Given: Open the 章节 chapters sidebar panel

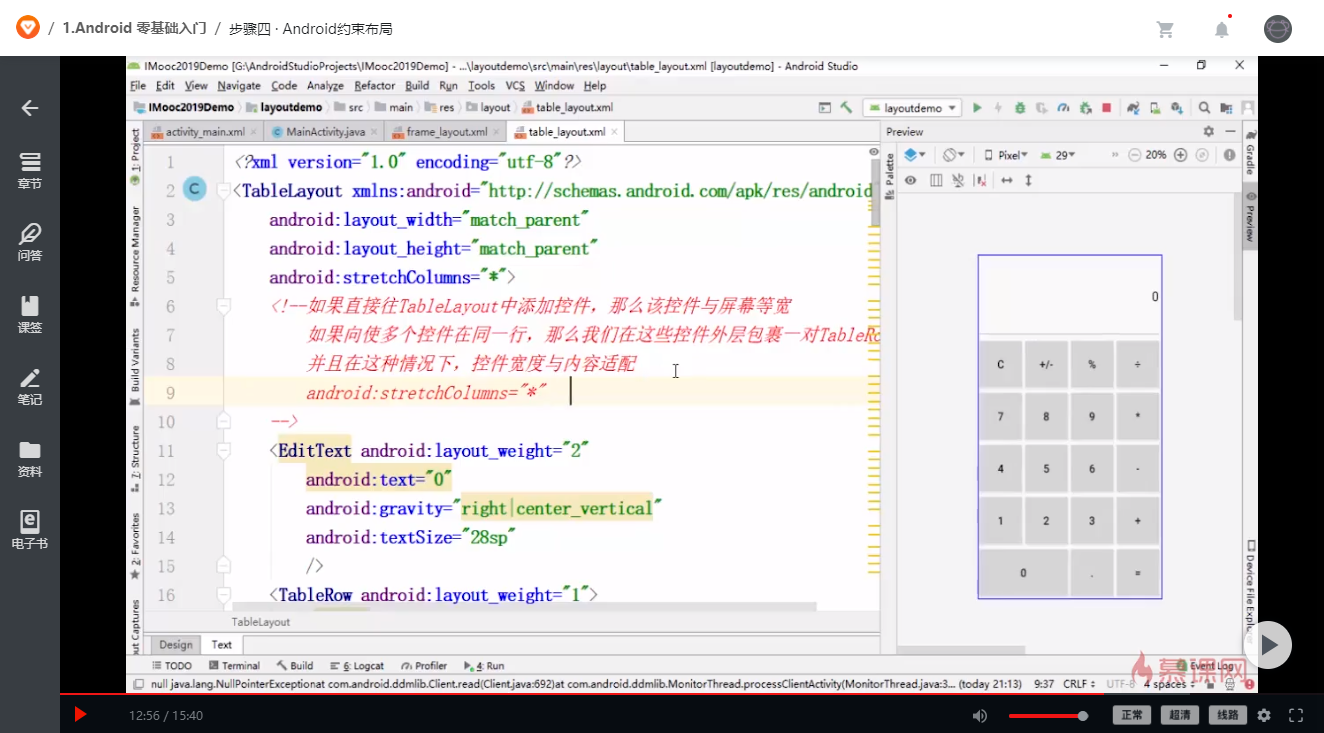Looking at the screenshot, I should (30, 170).
